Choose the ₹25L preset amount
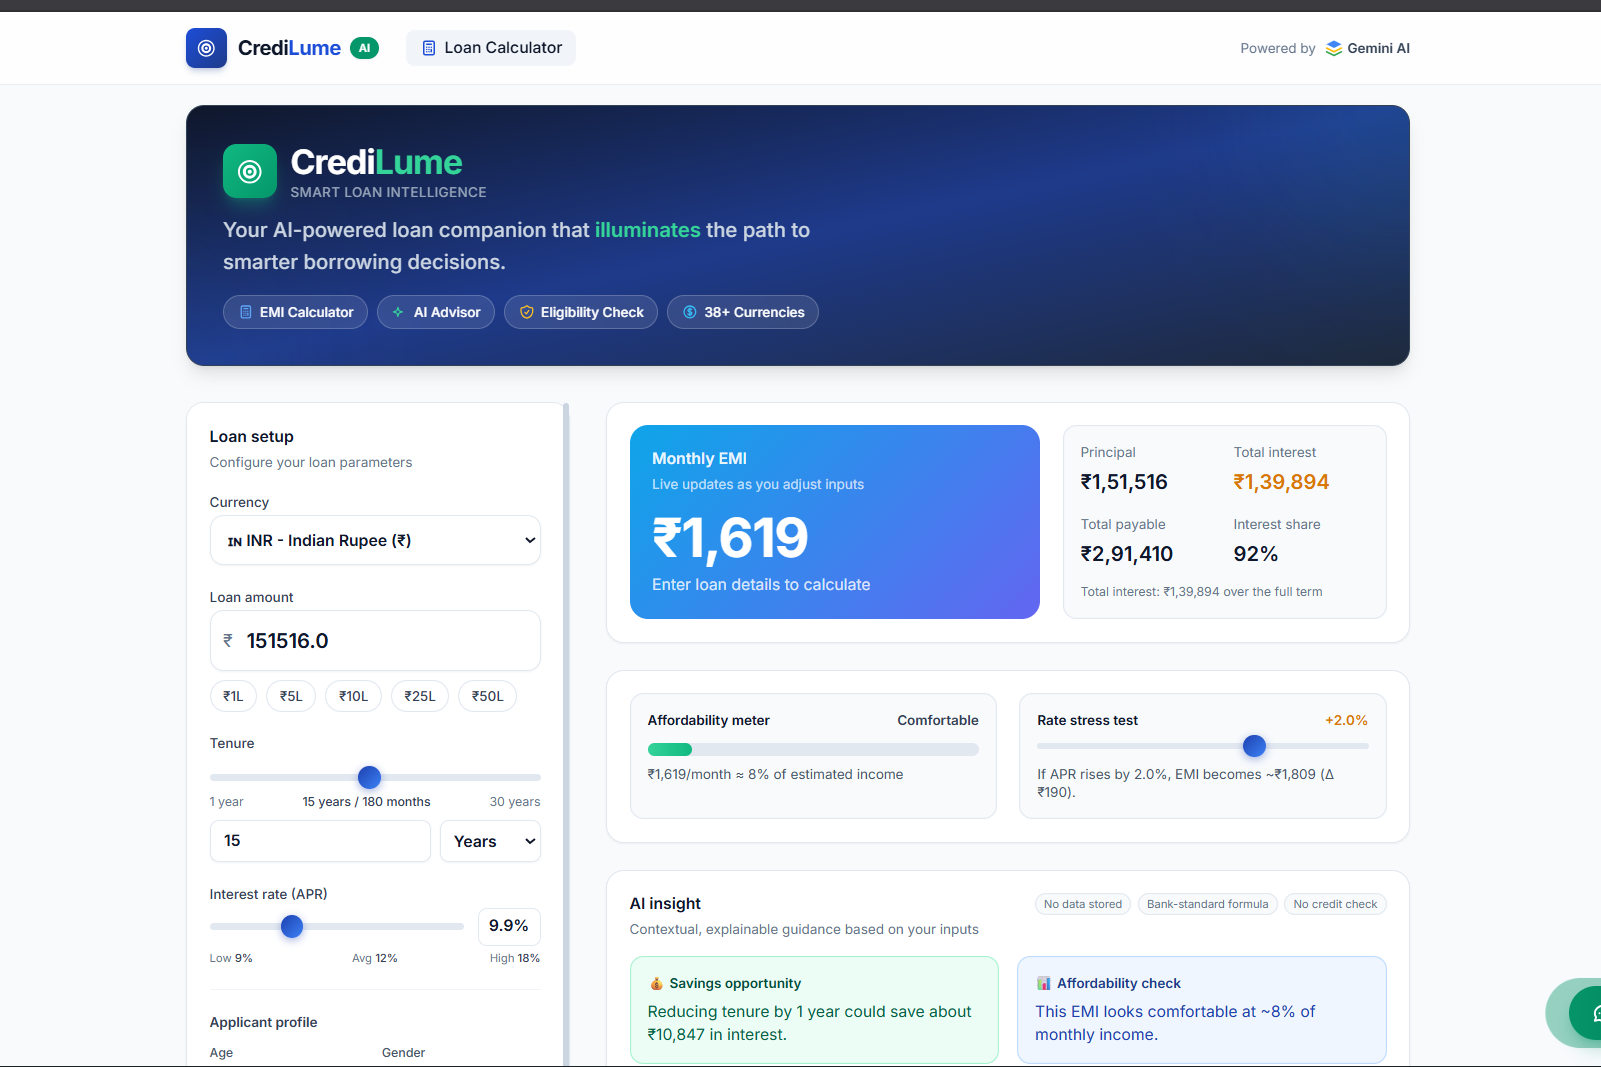This screenshot has width=1601, height=1067. (x=420, y=696)
